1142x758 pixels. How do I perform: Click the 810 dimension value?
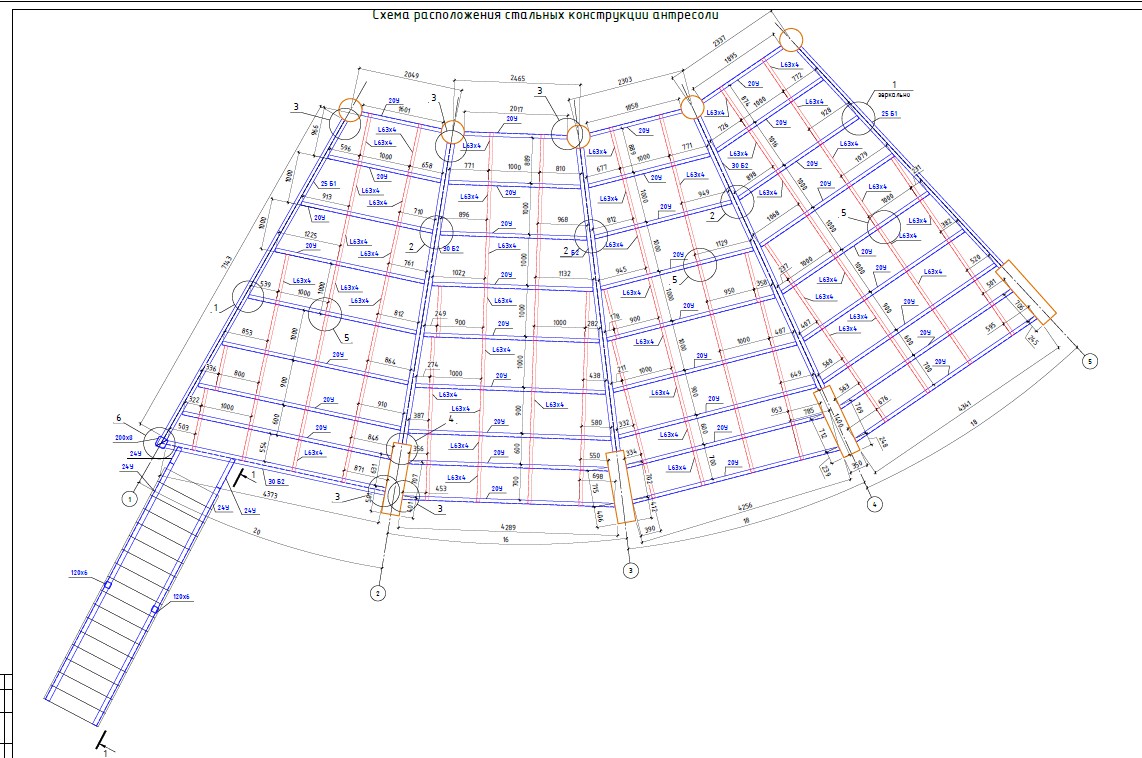560,169
